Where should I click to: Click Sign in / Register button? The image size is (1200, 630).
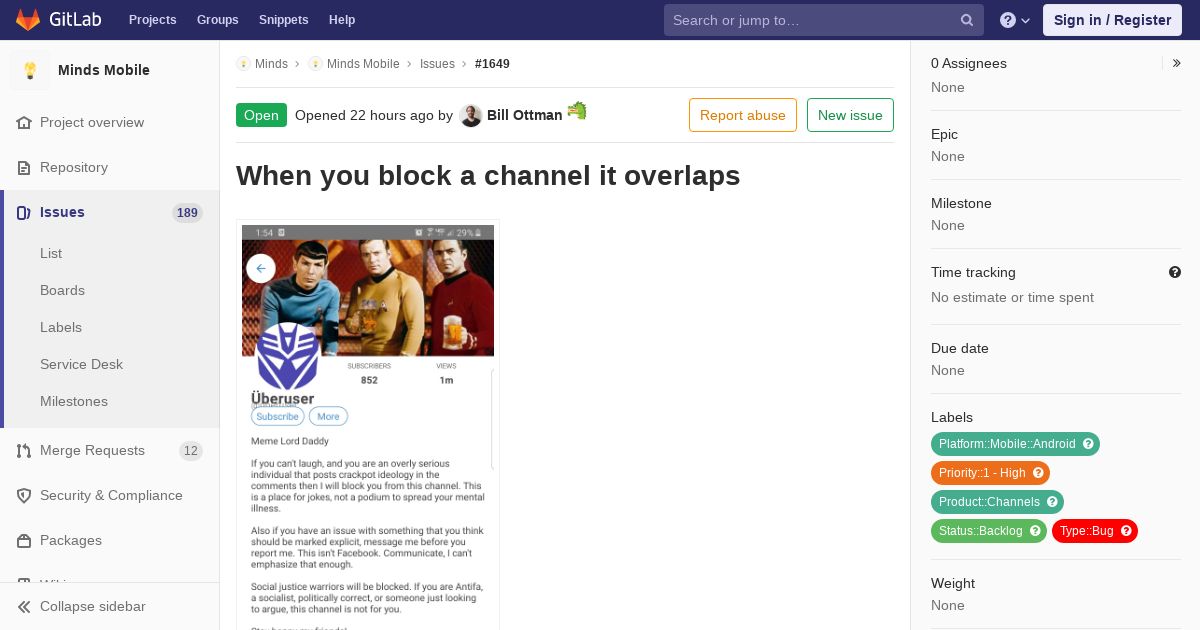point(1112,20)
